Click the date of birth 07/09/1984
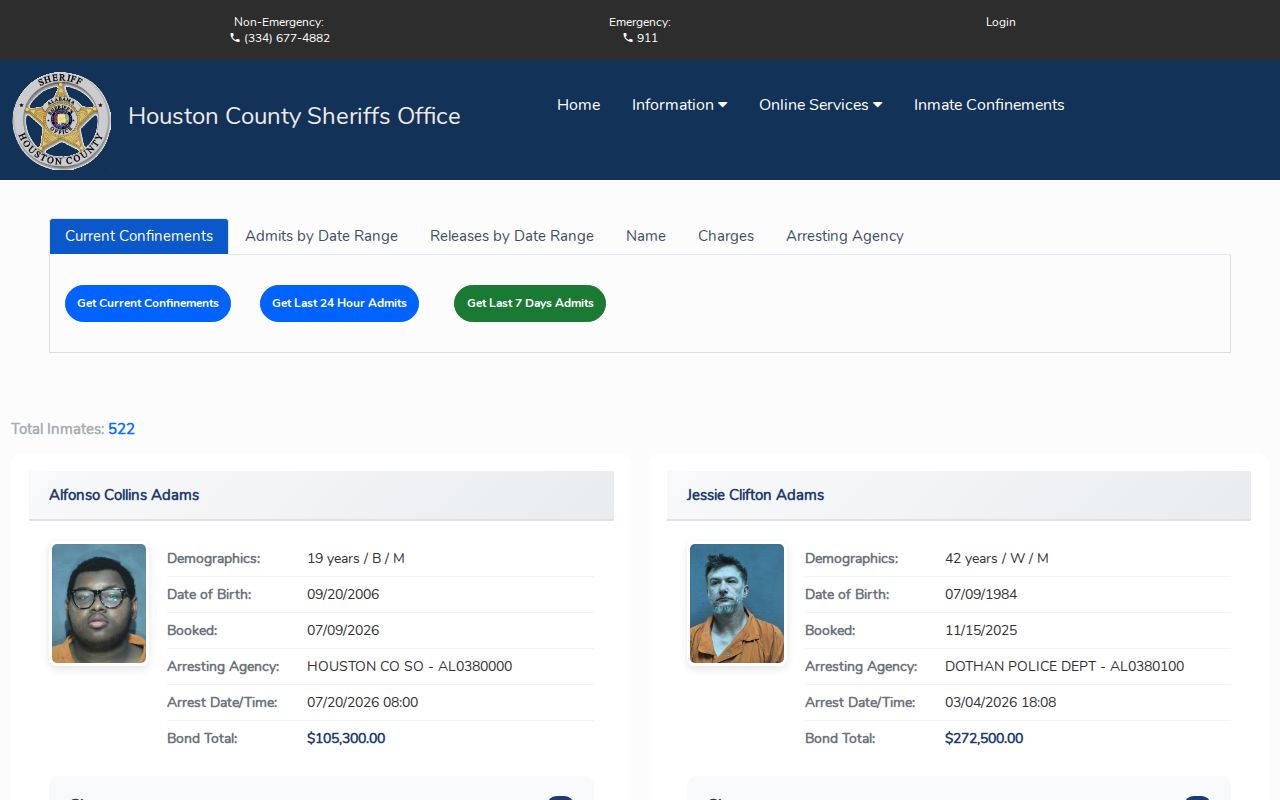This screenshot has height=800, width=1280. [981, 595]
